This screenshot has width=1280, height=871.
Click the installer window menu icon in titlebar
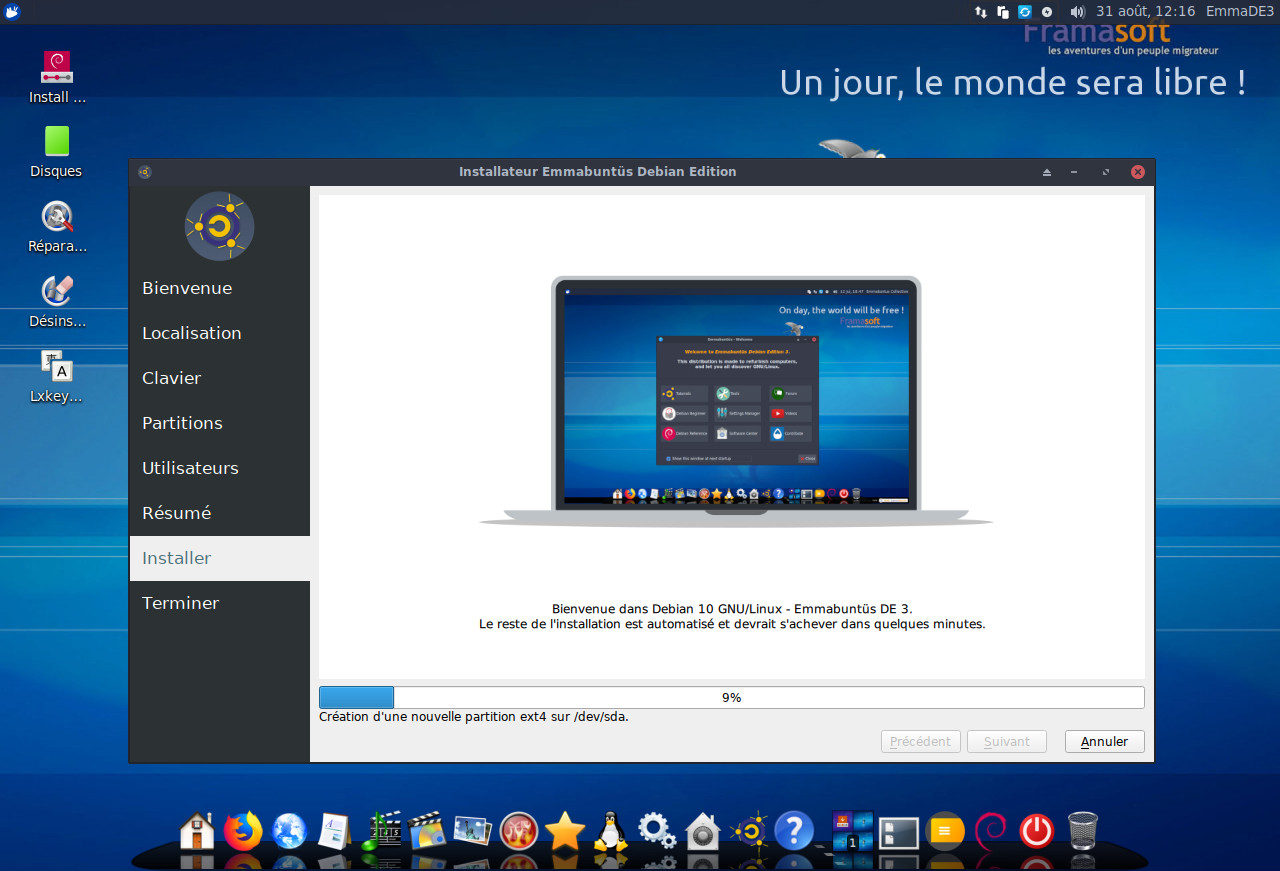[145, 172]
